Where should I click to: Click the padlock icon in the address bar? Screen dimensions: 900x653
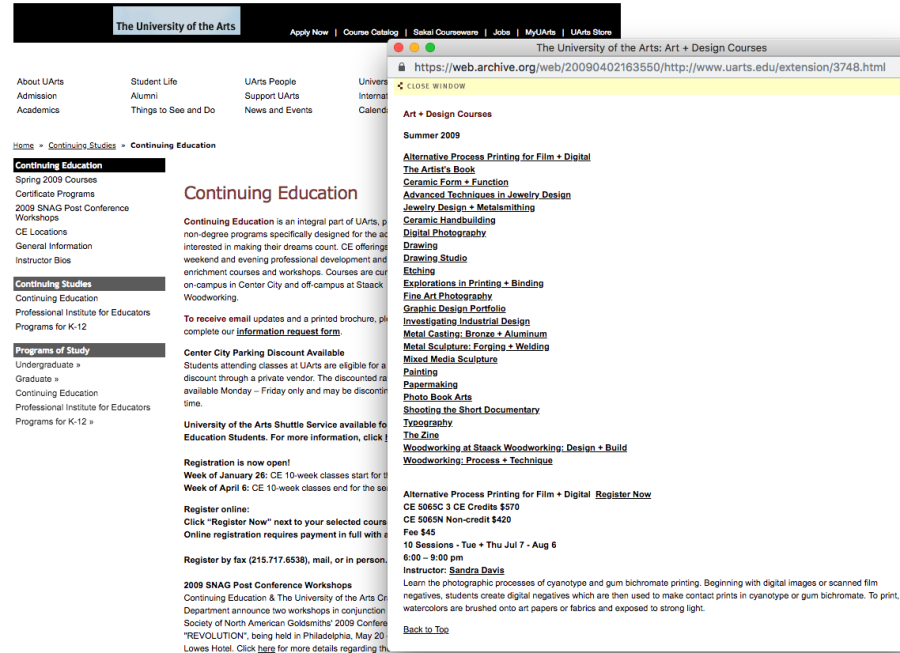(401, 67)
